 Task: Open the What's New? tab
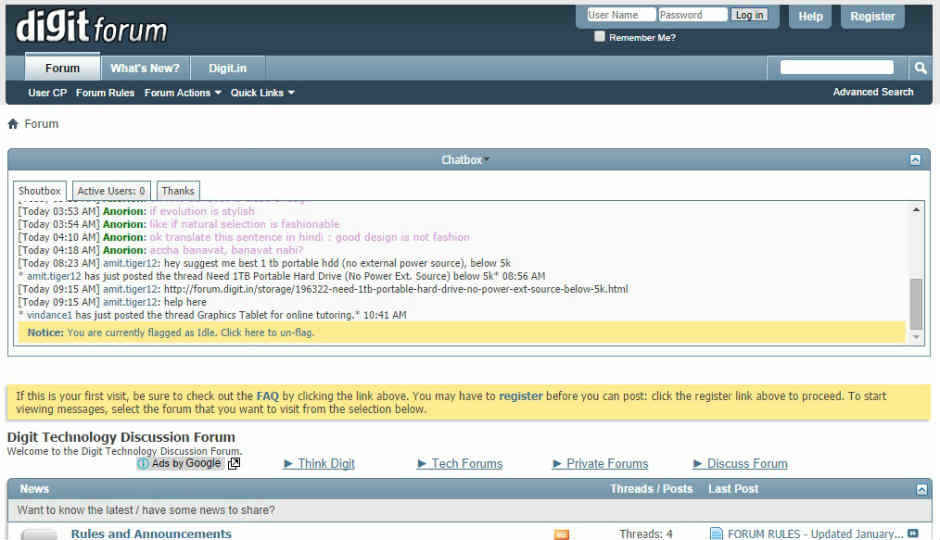[144, 68]
